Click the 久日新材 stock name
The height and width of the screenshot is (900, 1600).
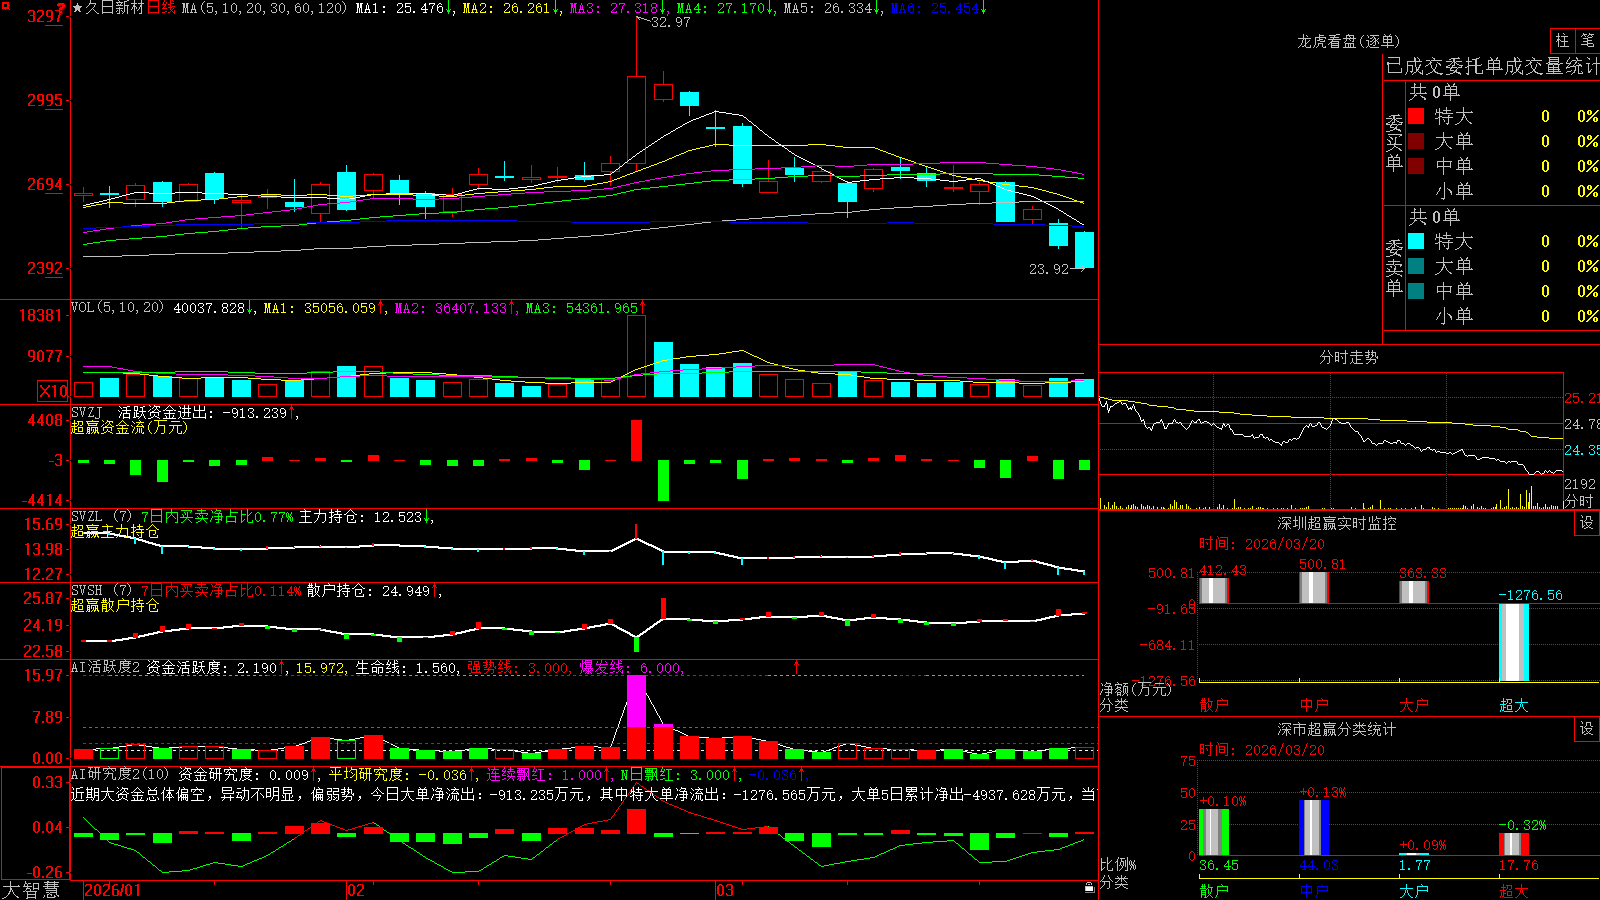(x=115, y=8)
